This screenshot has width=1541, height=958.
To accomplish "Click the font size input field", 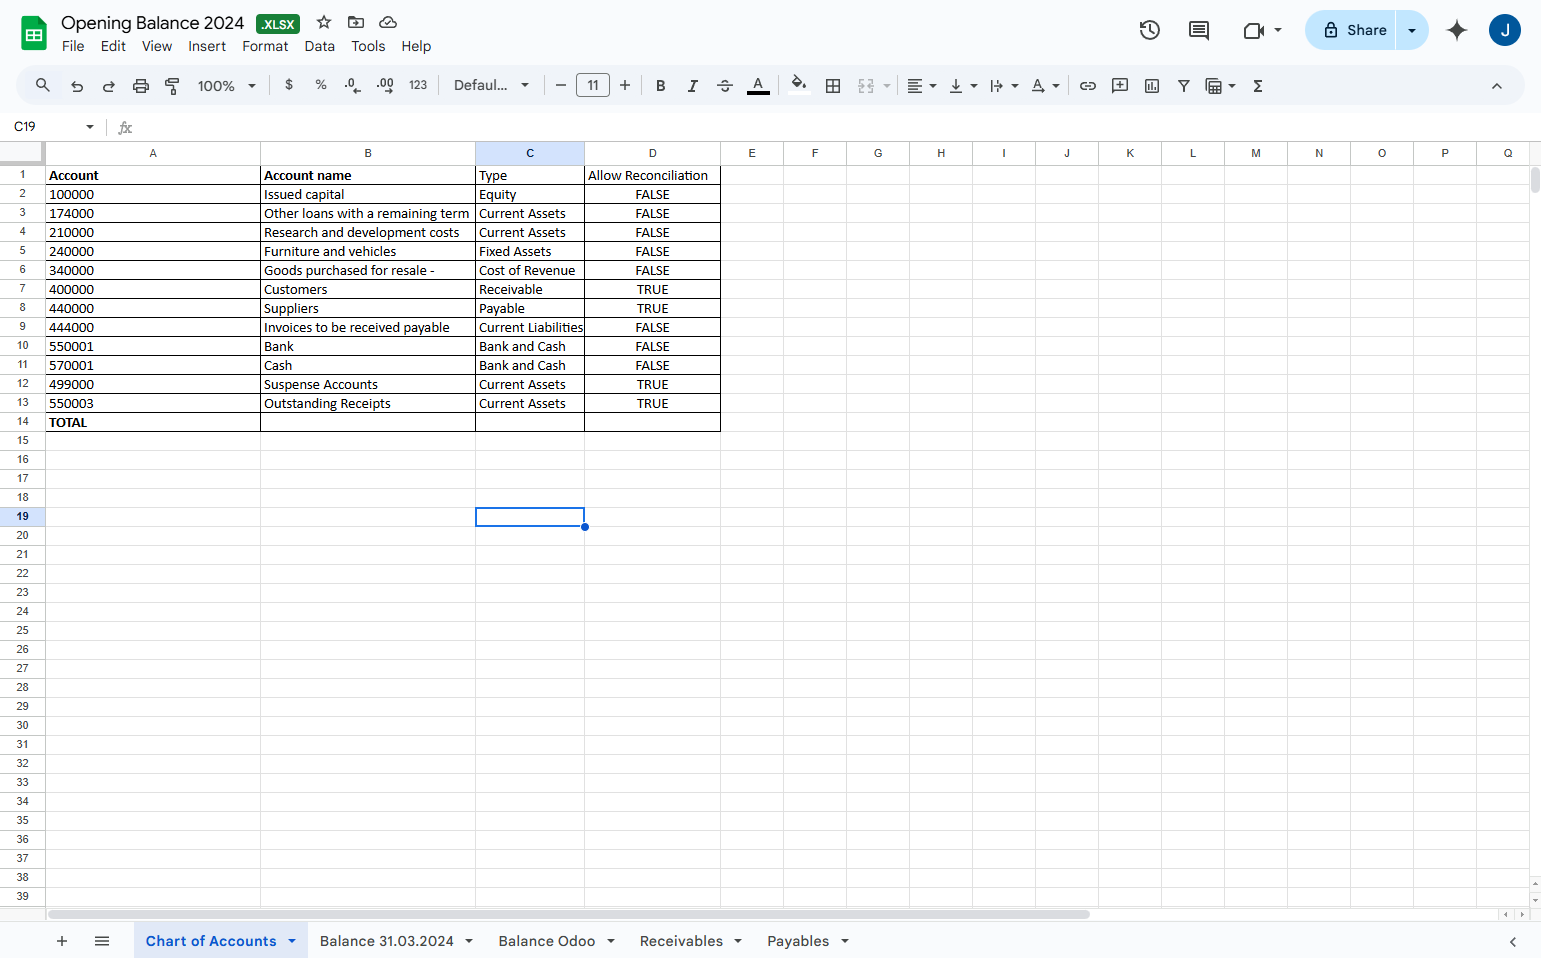I will [593, 86].
